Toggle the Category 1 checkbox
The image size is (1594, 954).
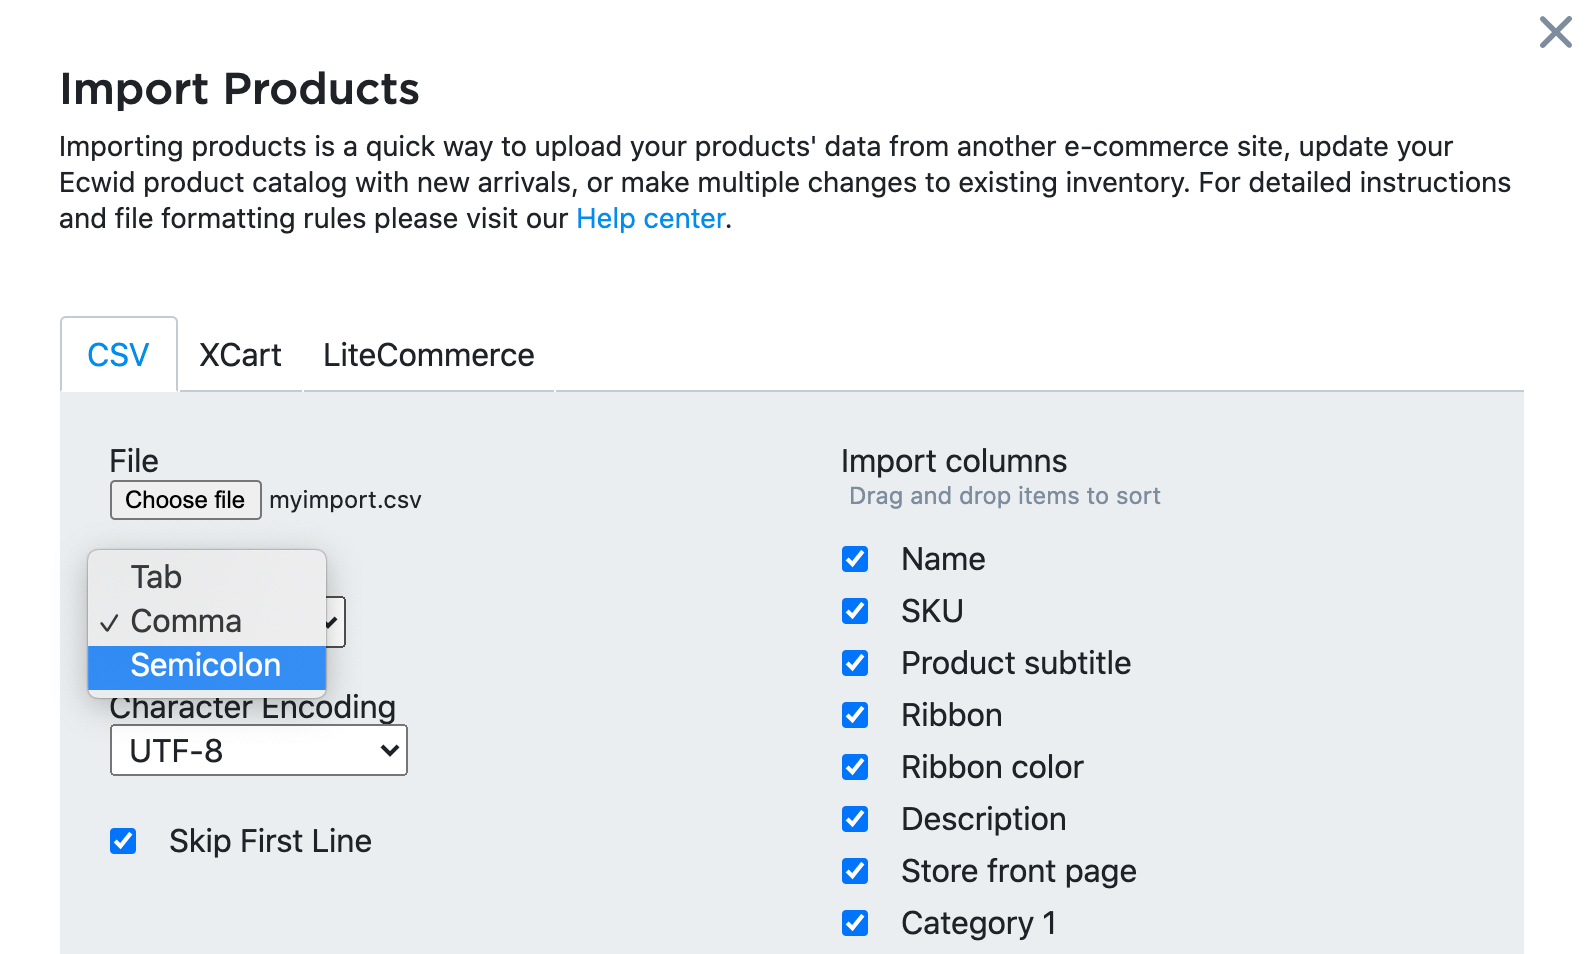pyautogui.click(x=855, y=923)
